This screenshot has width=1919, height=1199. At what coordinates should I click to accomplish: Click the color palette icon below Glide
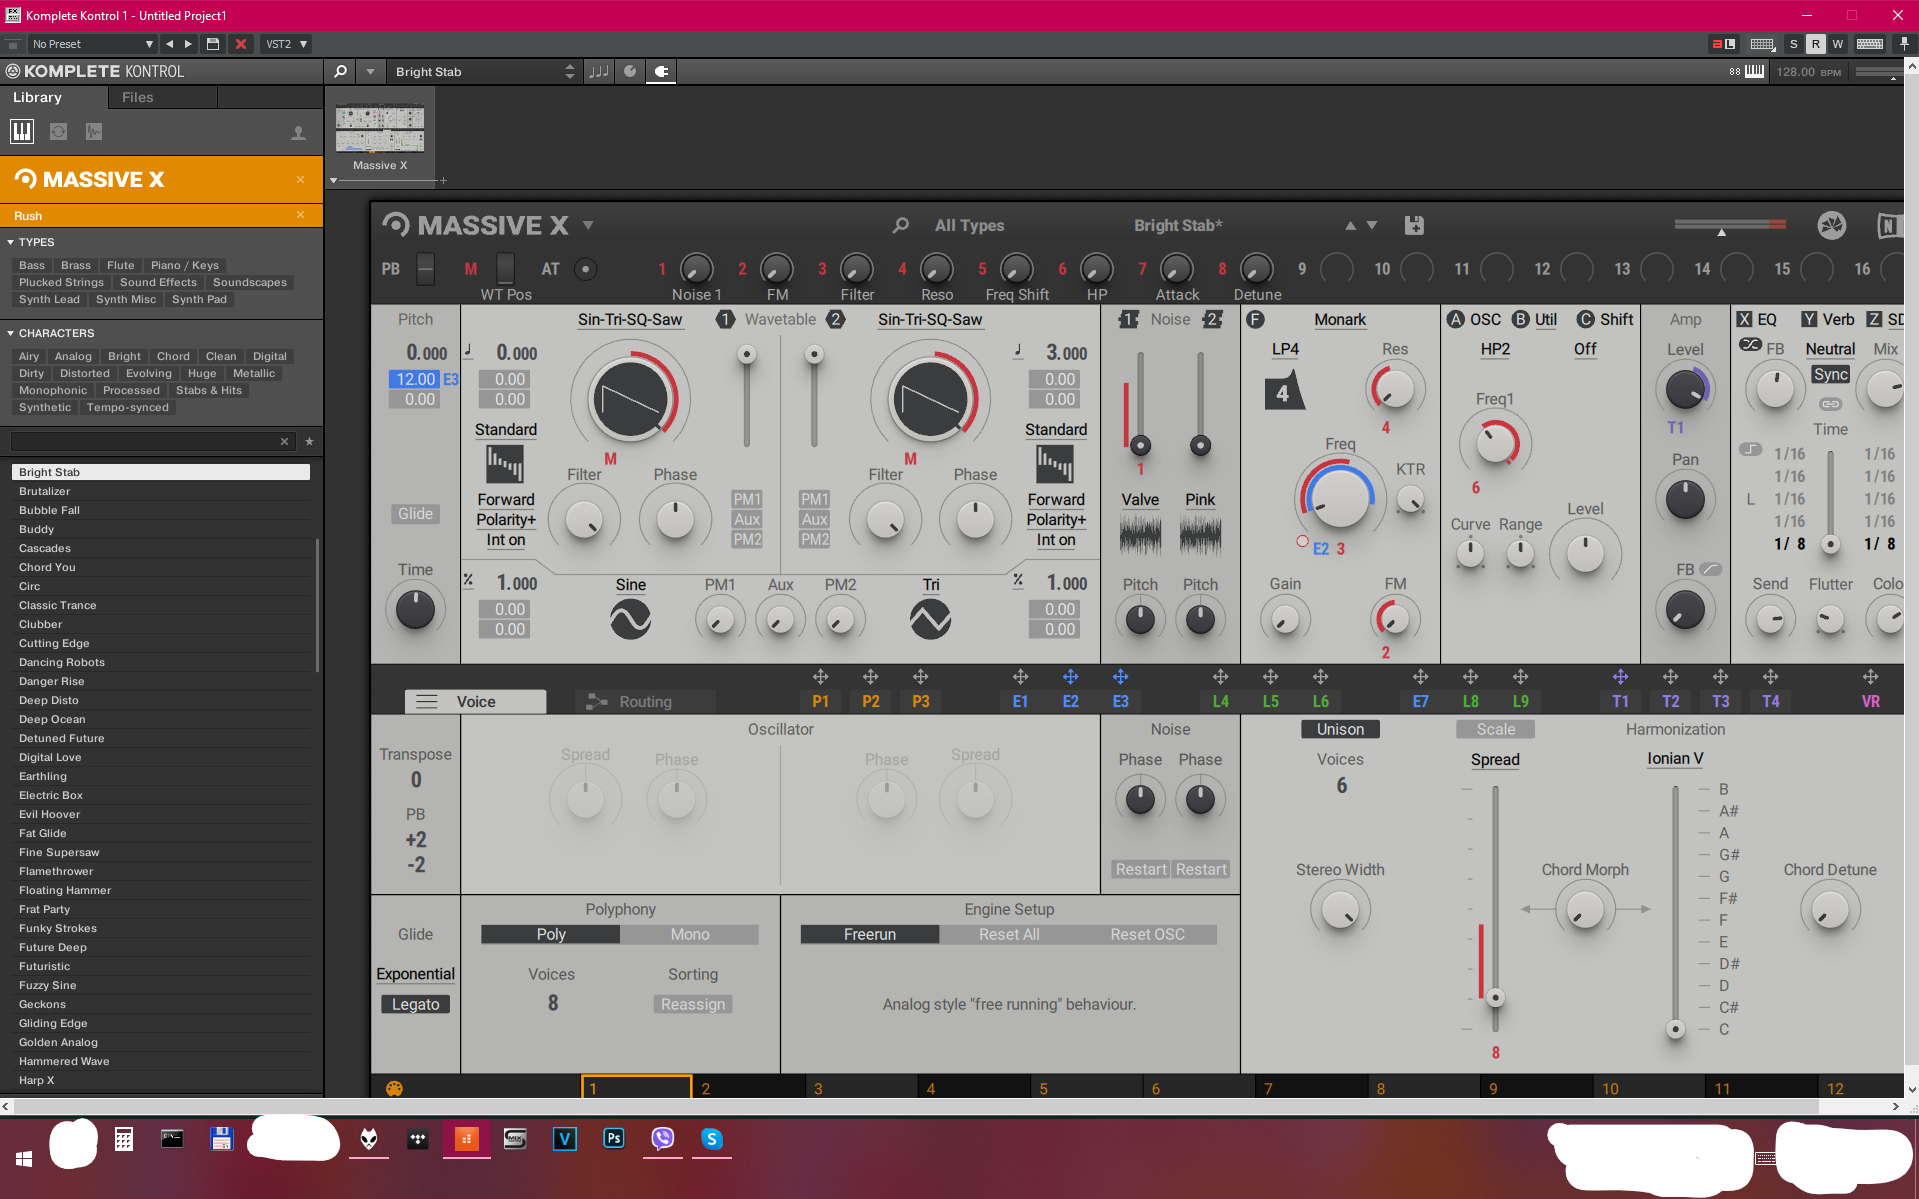coord(394,1088)
